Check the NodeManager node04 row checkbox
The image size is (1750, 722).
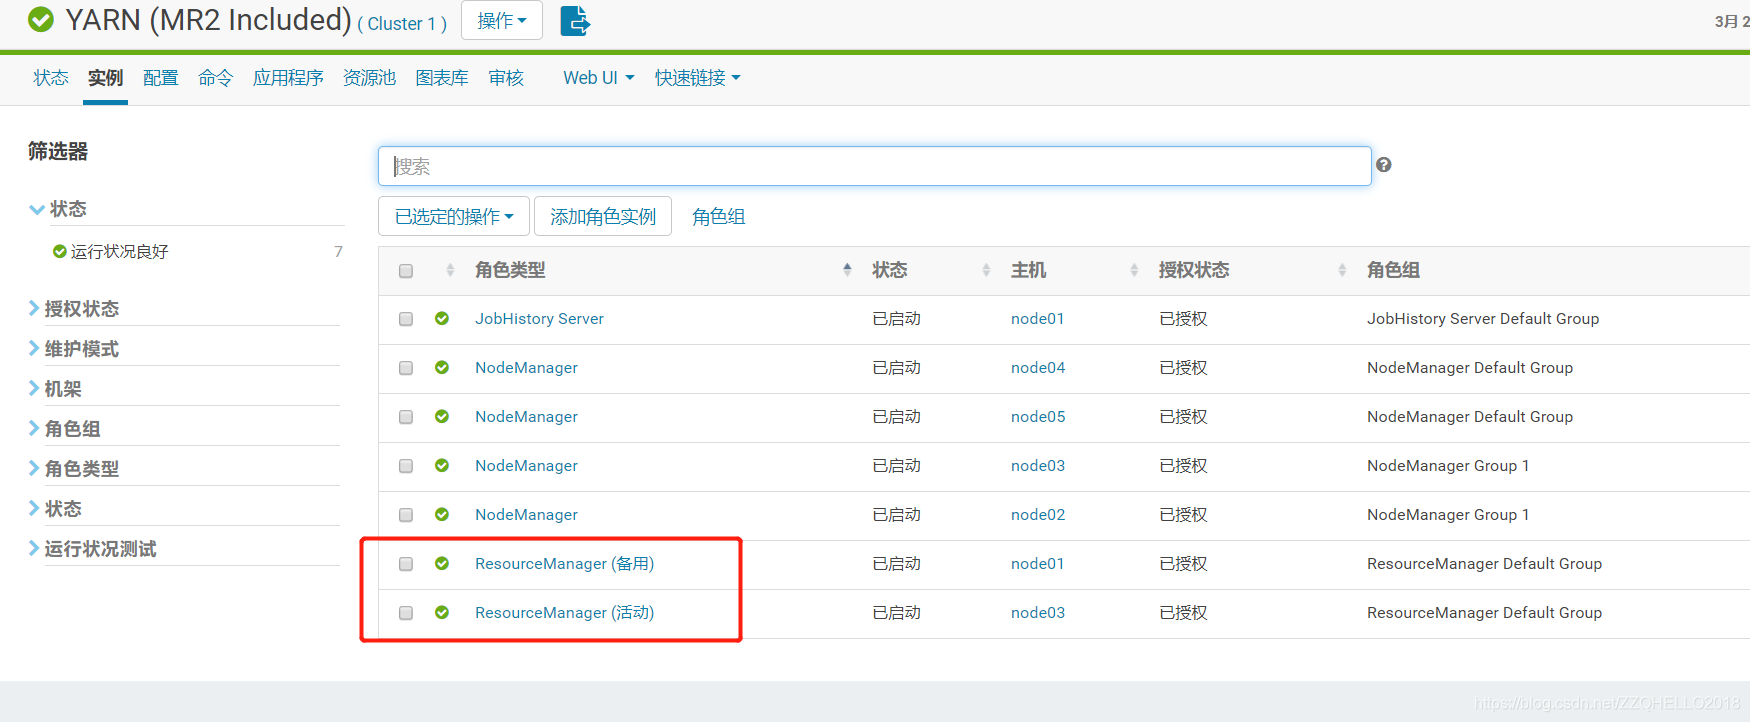pyautogui.click(x=406, y=368)
